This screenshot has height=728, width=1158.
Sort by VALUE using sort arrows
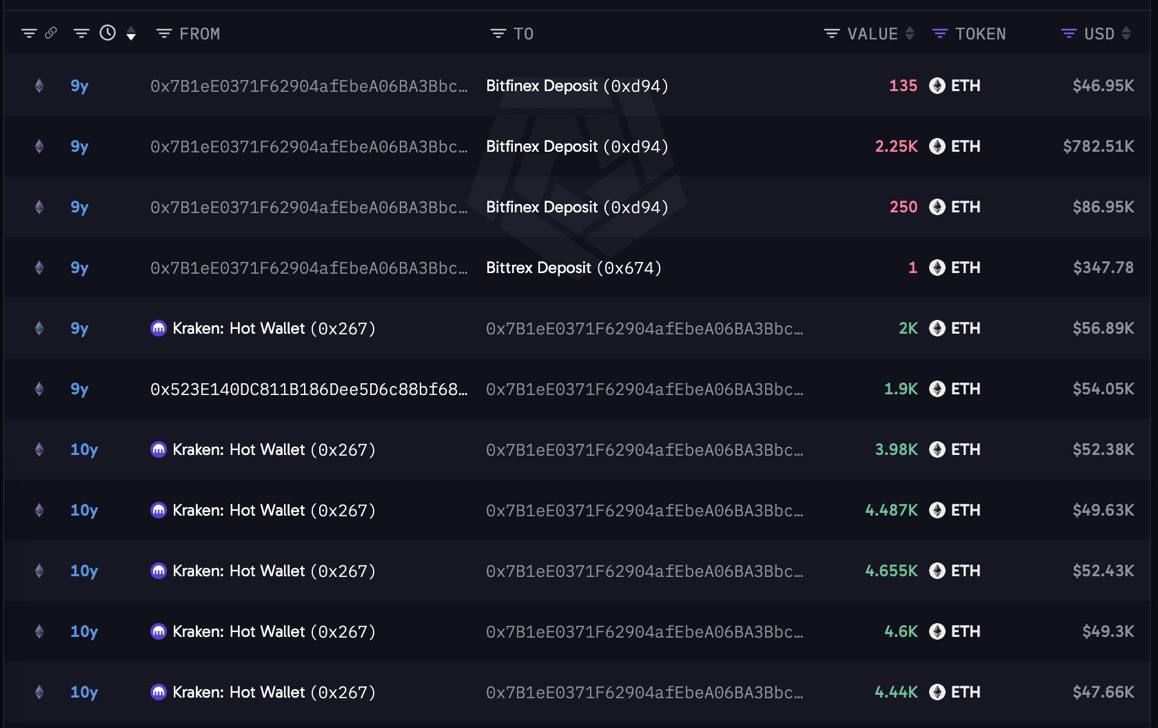click(x=910, y=33)
